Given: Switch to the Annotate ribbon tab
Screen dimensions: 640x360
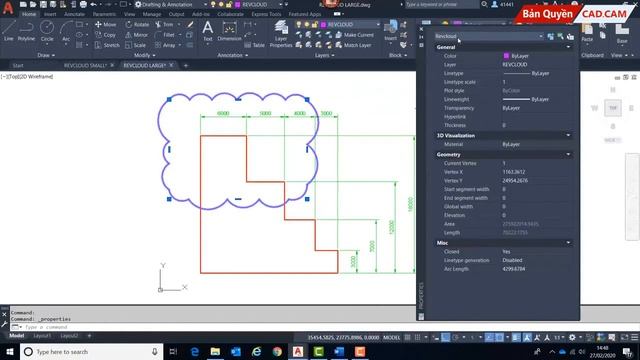Looking at the screenshot, I should click(74, 14).
